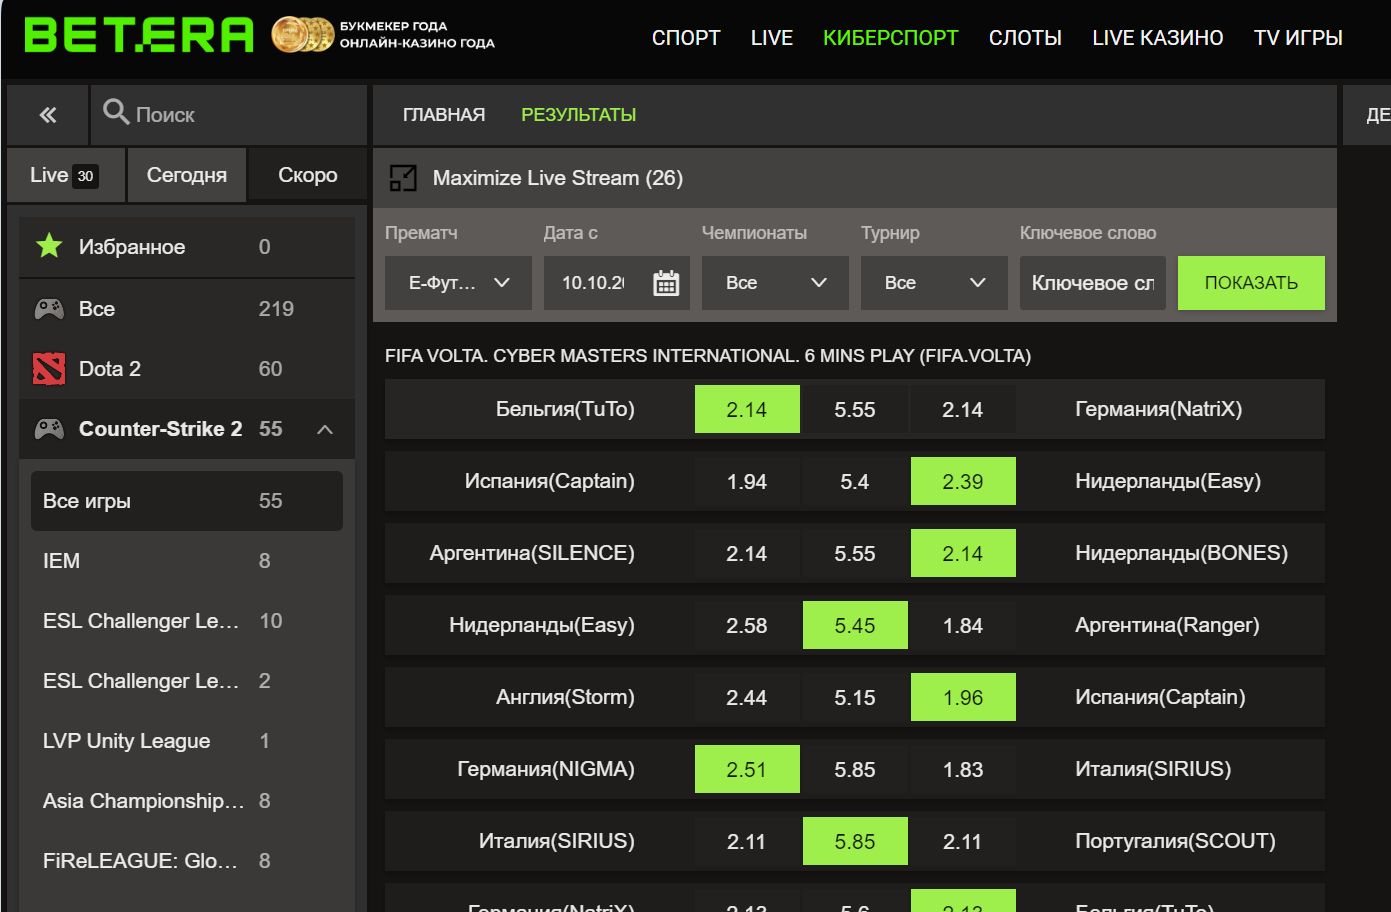Select 1.83 odds for Италия(SIRIUS)
This screenshot has width=1391, height=912.
[x=963, y=769]
